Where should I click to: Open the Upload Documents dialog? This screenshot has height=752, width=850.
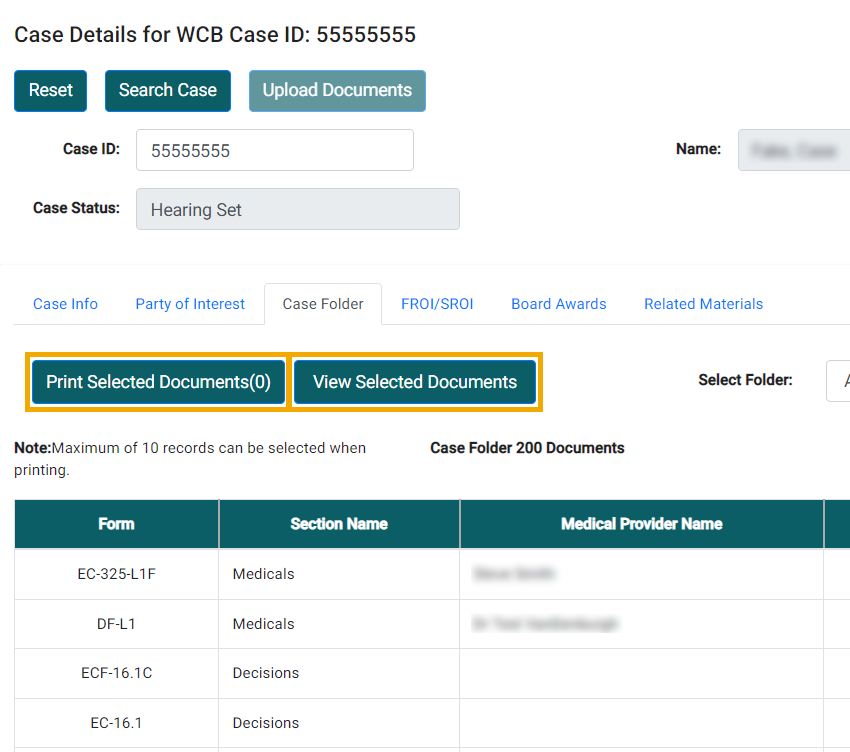point(337,90)
